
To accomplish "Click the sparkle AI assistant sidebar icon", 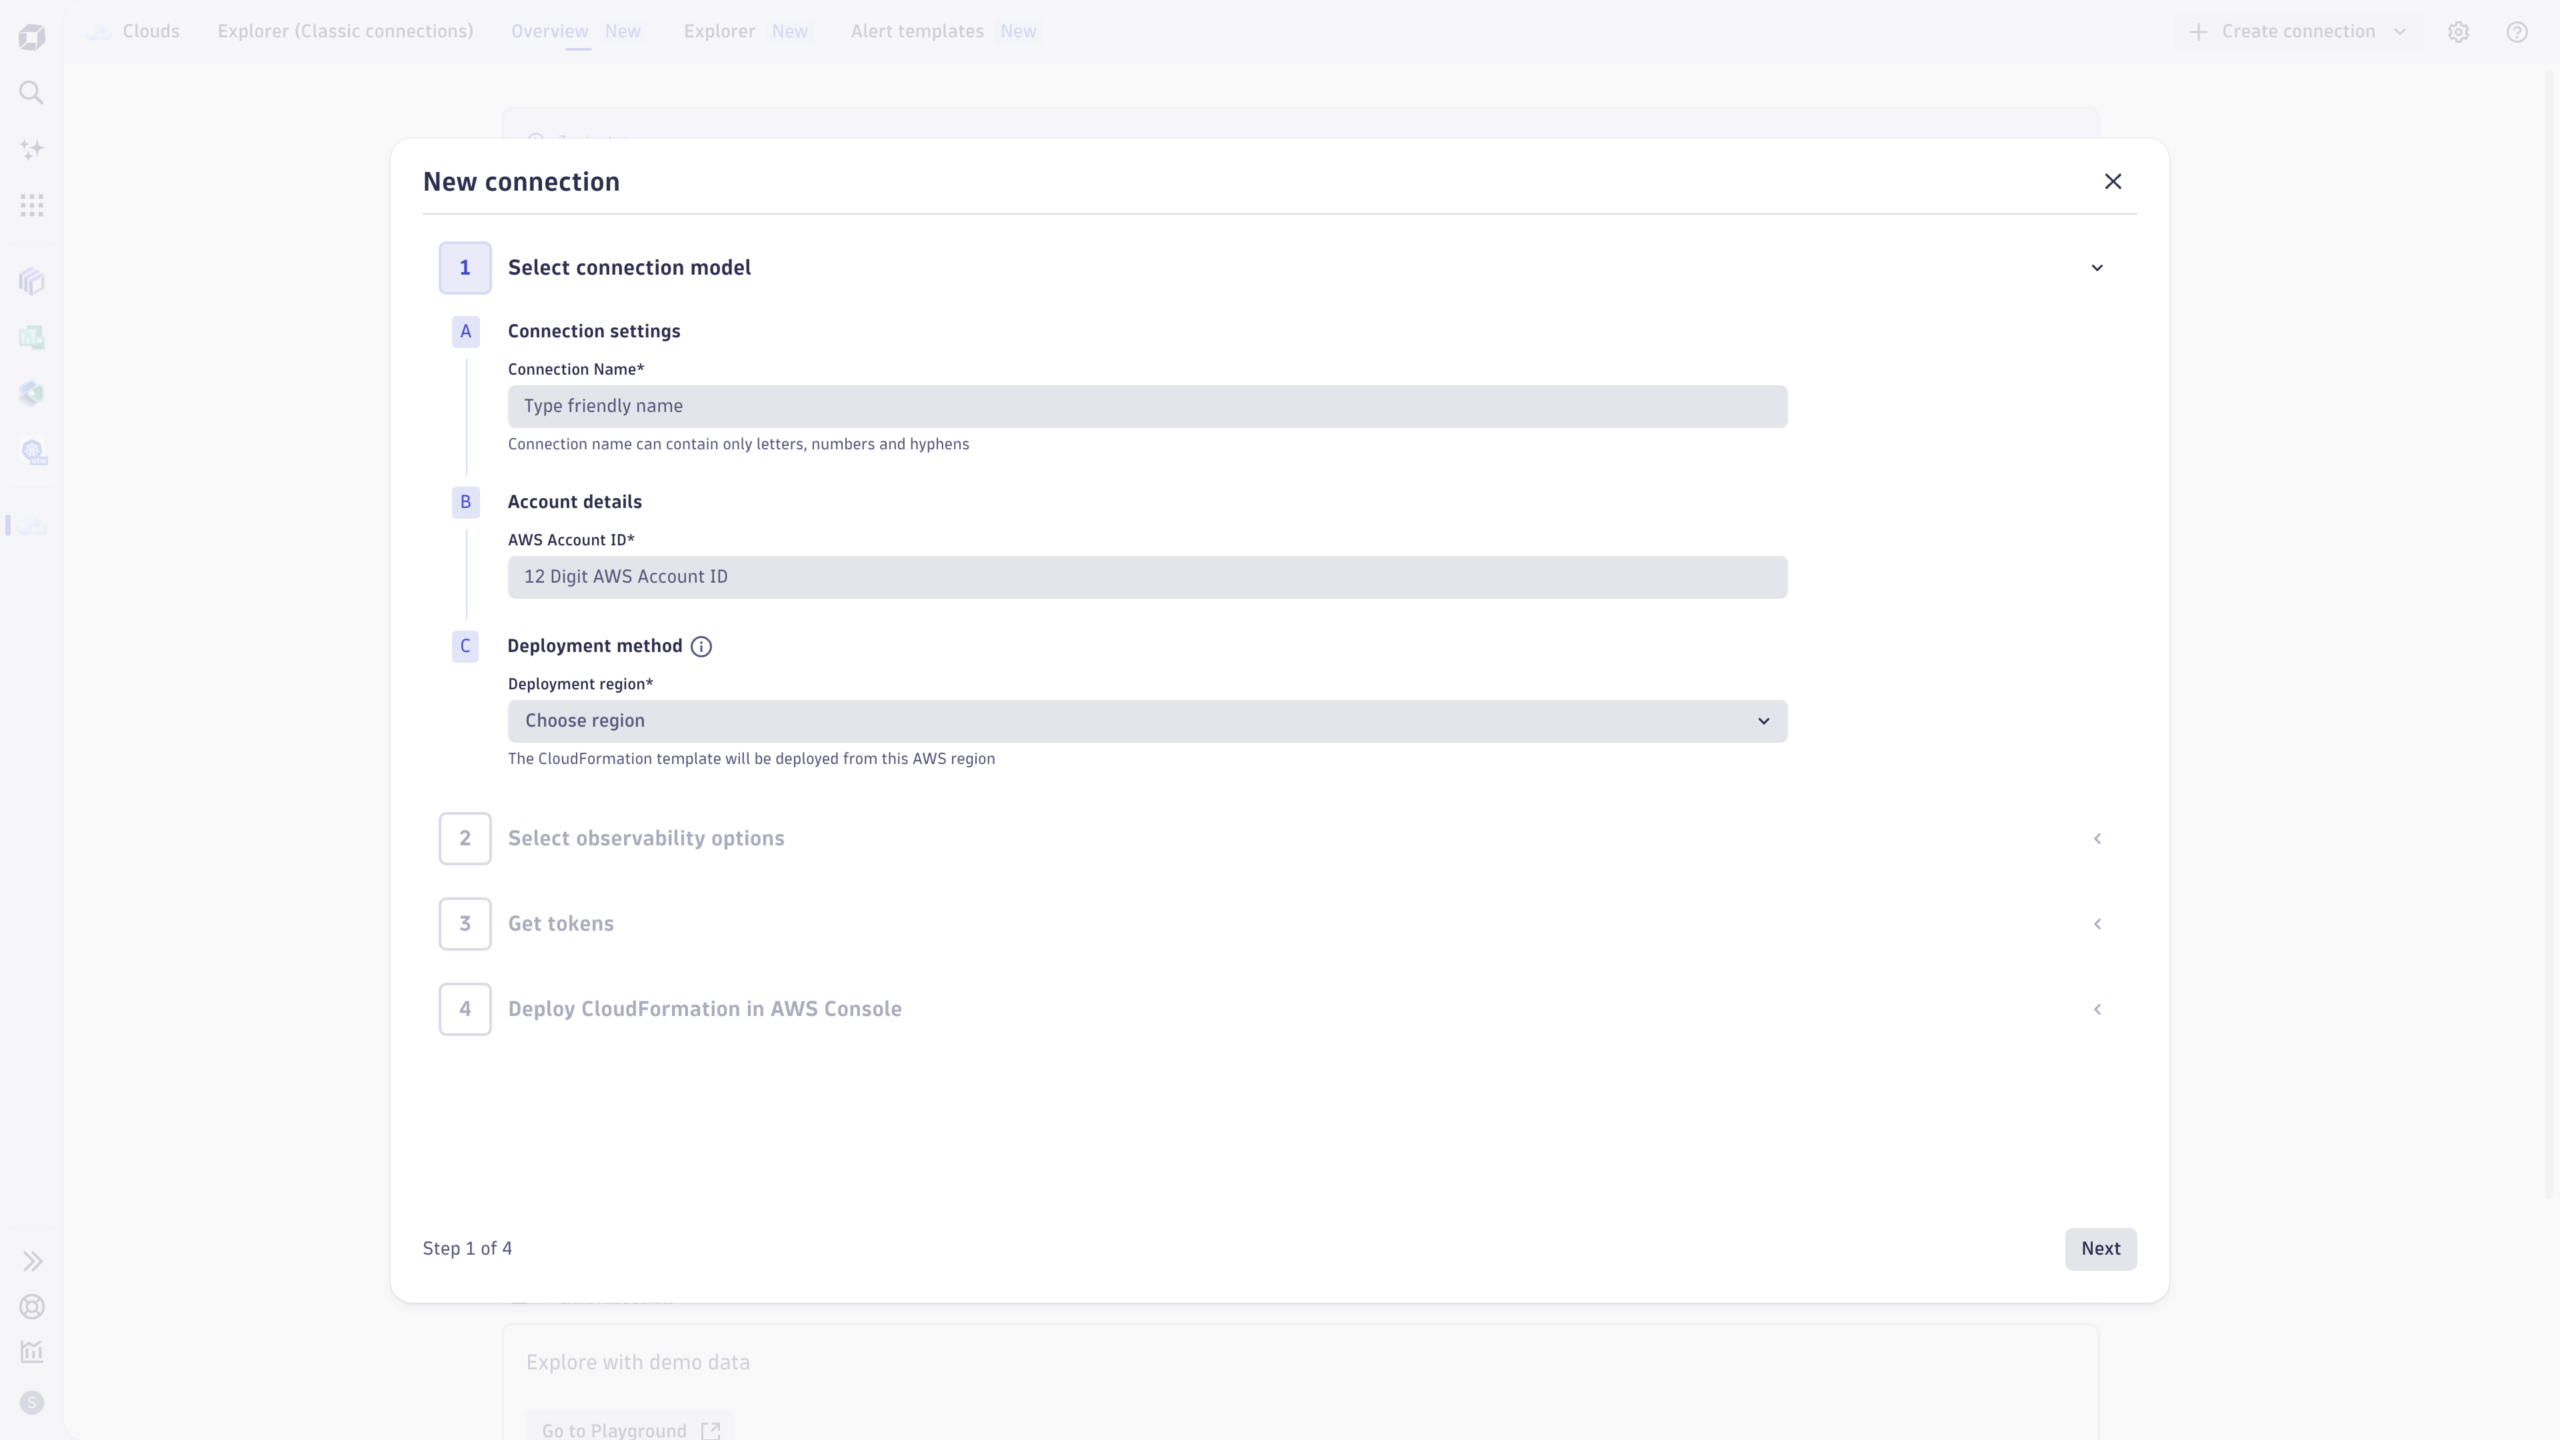I will (x=32, y=149).
